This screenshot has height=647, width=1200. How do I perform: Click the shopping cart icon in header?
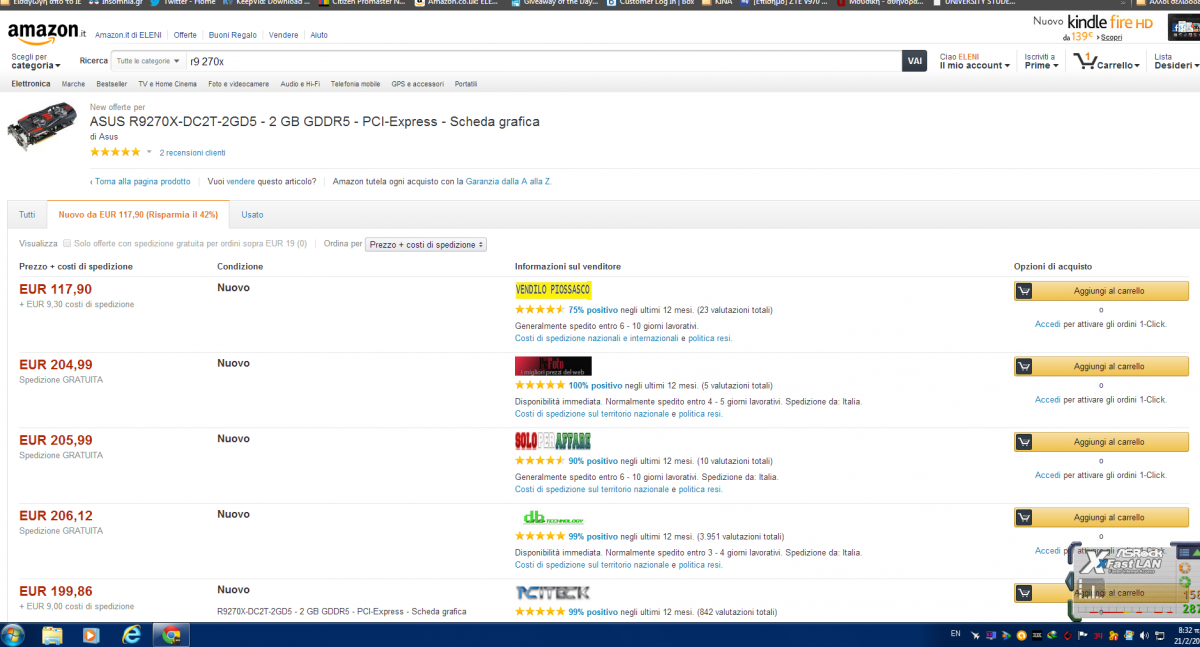(x=1084, y=60)
